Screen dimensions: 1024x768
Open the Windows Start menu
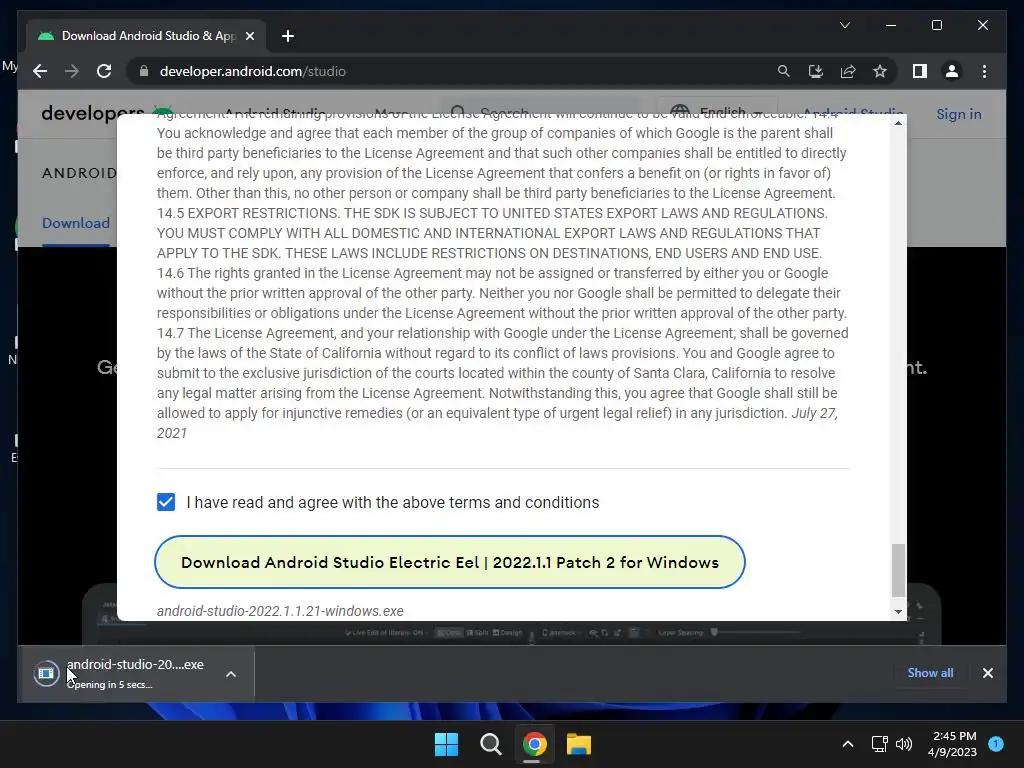pos(447,744)
